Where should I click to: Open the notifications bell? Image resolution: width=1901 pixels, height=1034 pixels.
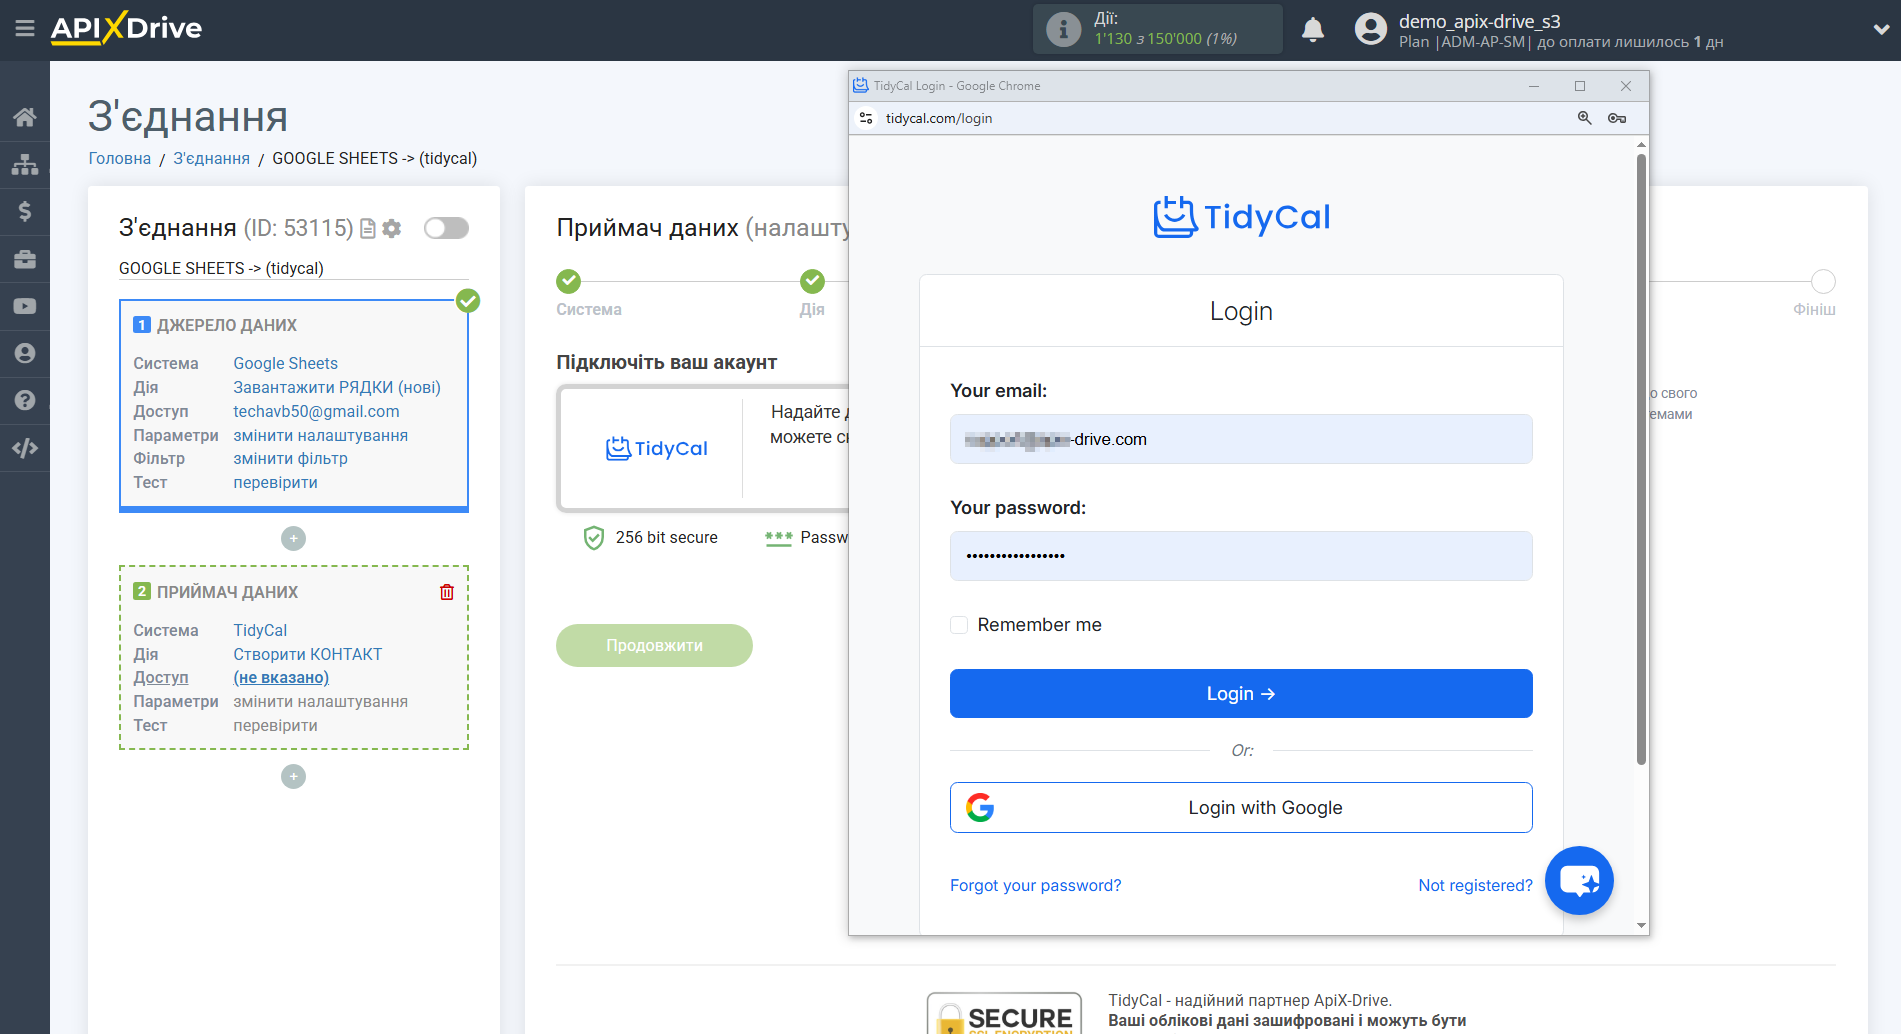click(1312, 29)
